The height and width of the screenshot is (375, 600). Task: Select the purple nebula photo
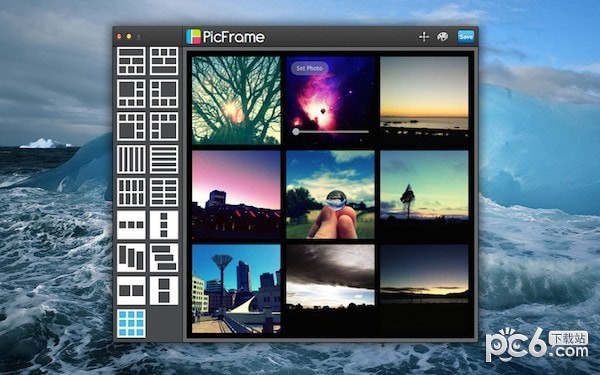point(330,100)
